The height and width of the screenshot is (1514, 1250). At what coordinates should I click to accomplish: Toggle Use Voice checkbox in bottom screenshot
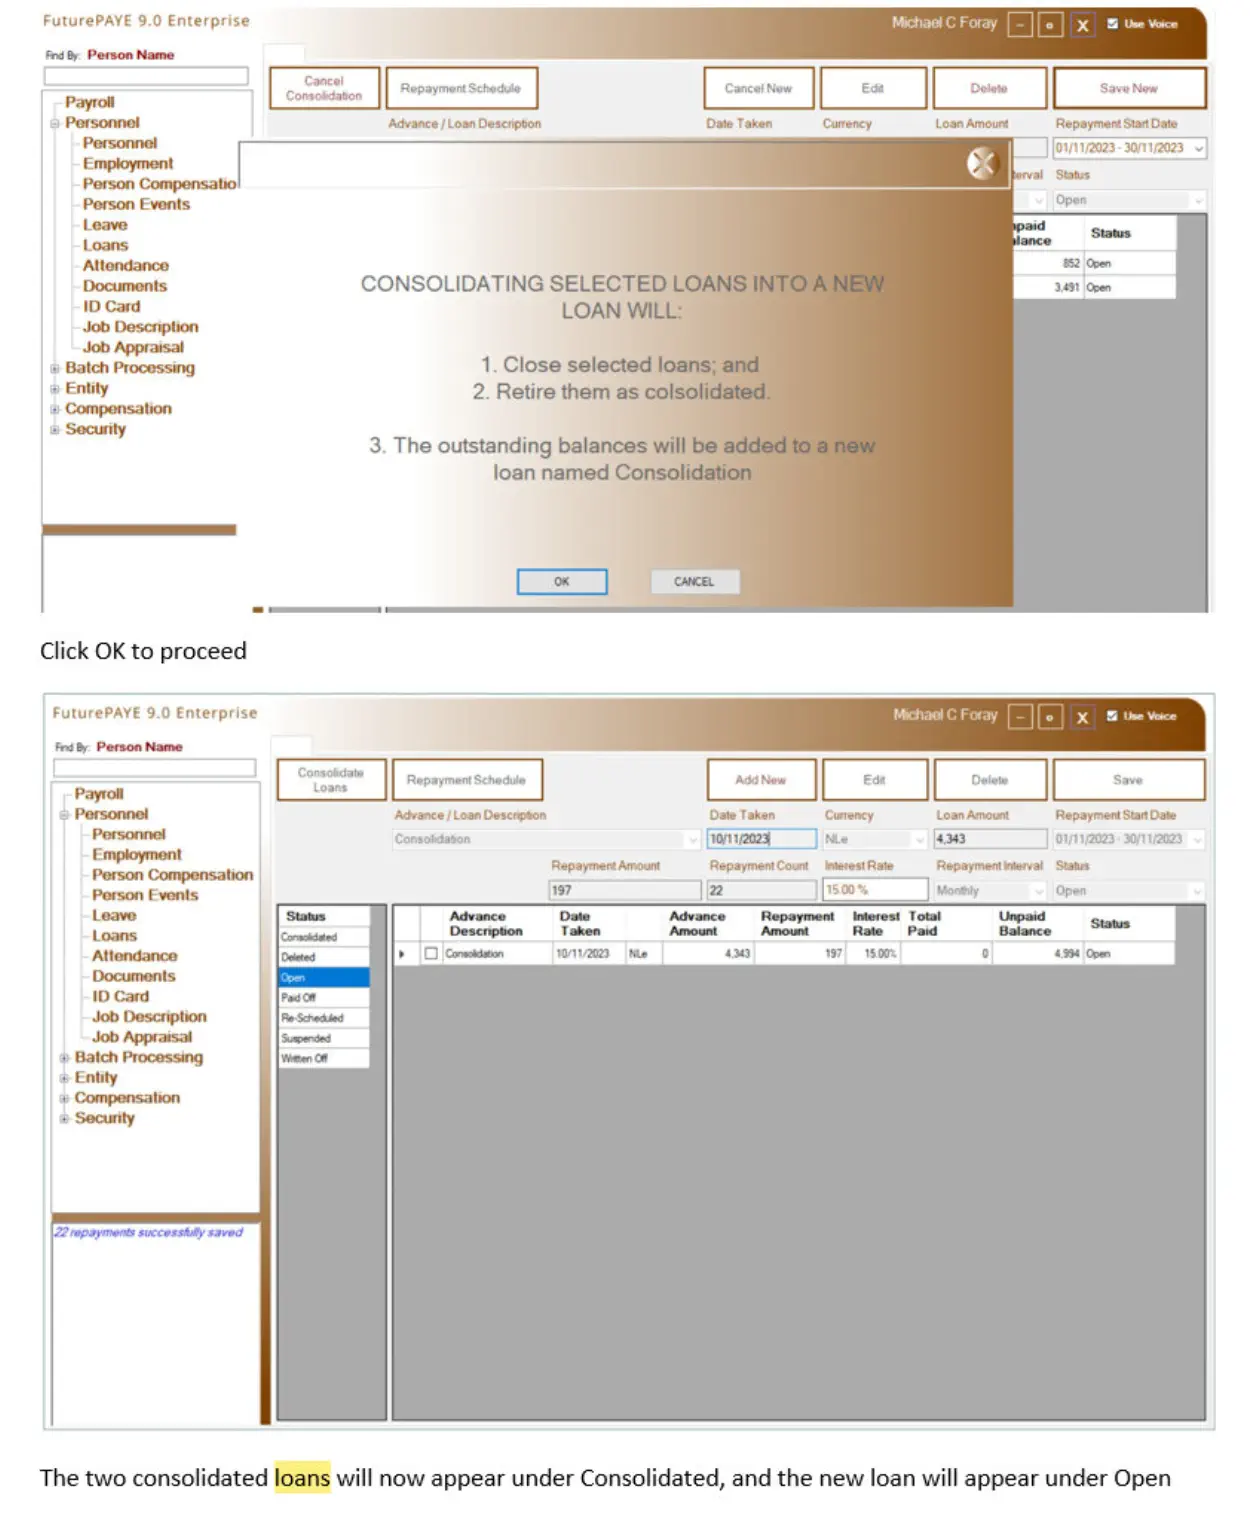click(x=1112, y=716)
